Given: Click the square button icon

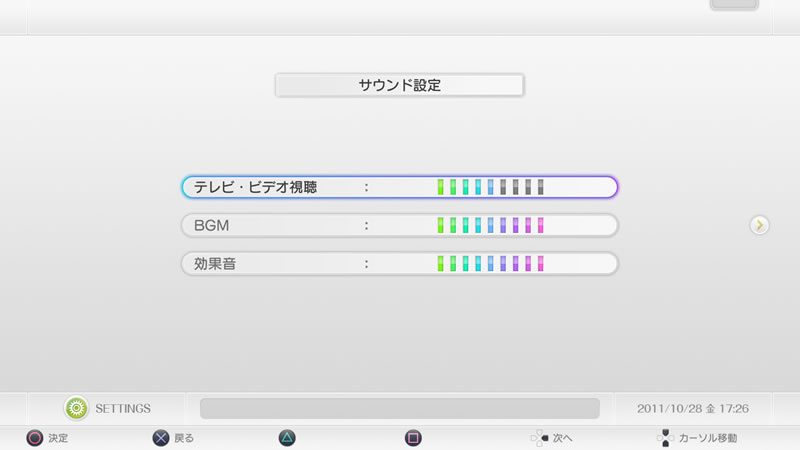Looking at the screenshot, I should point(413,438).
